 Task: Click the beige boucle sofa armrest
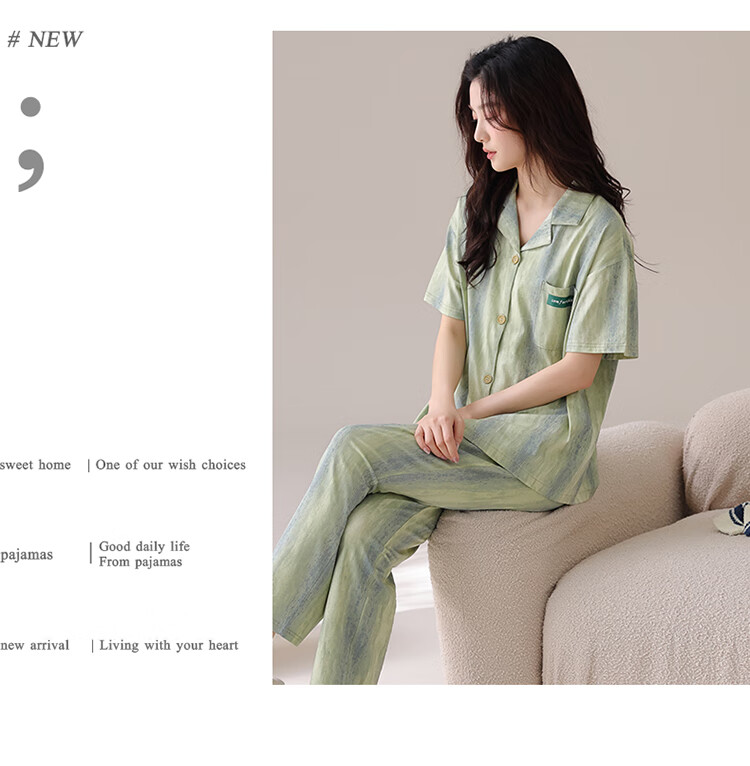coord(716,452)
